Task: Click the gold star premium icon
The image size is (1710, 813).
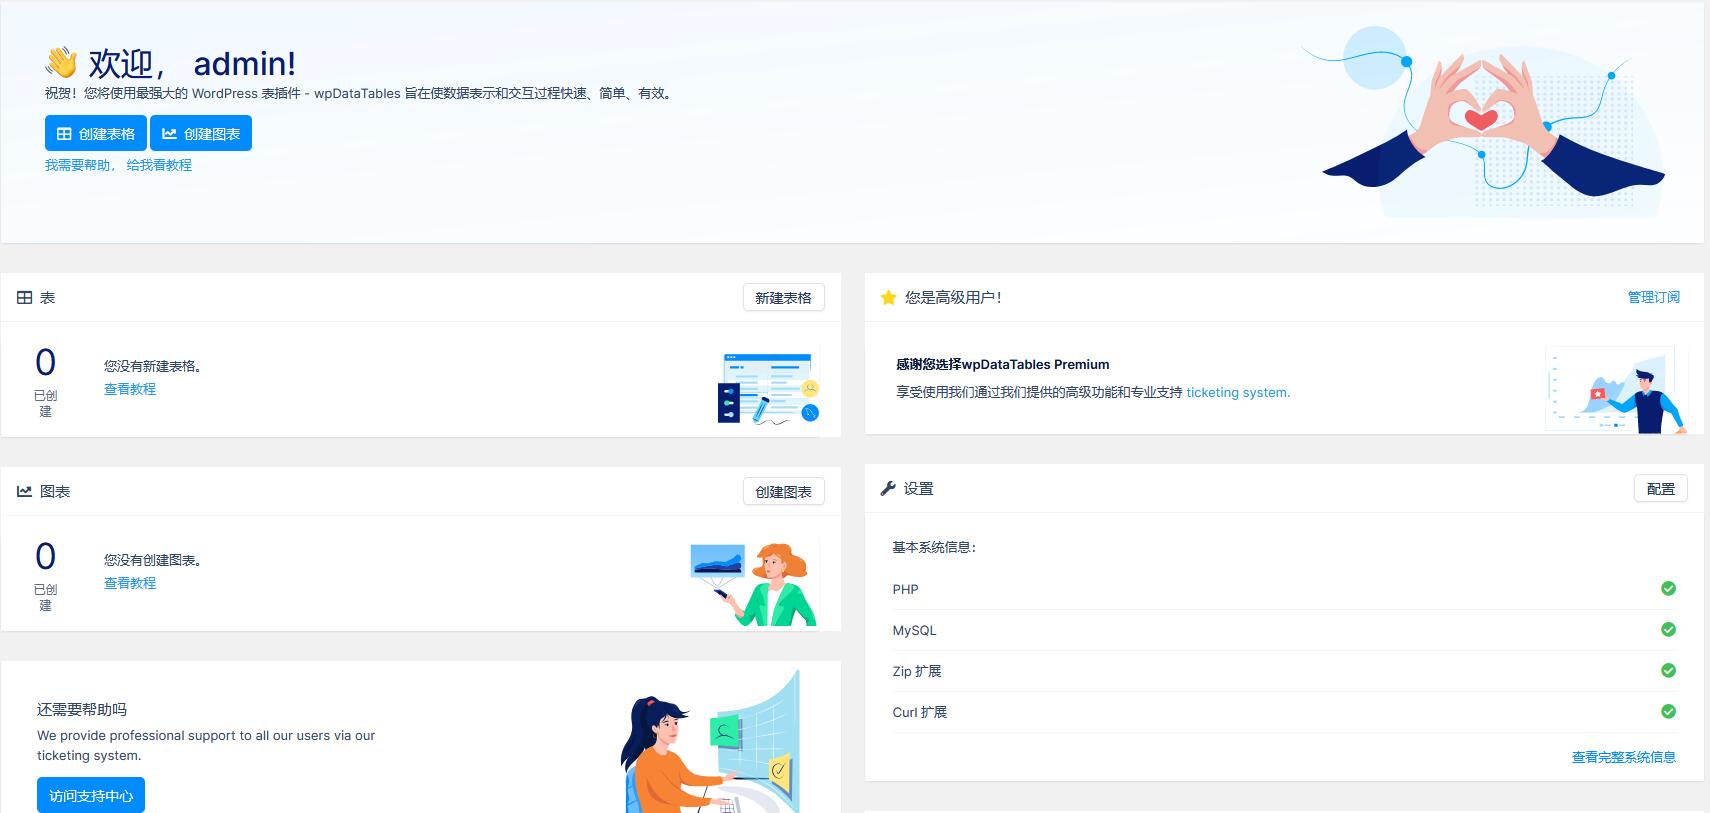Action: point(888,298)
